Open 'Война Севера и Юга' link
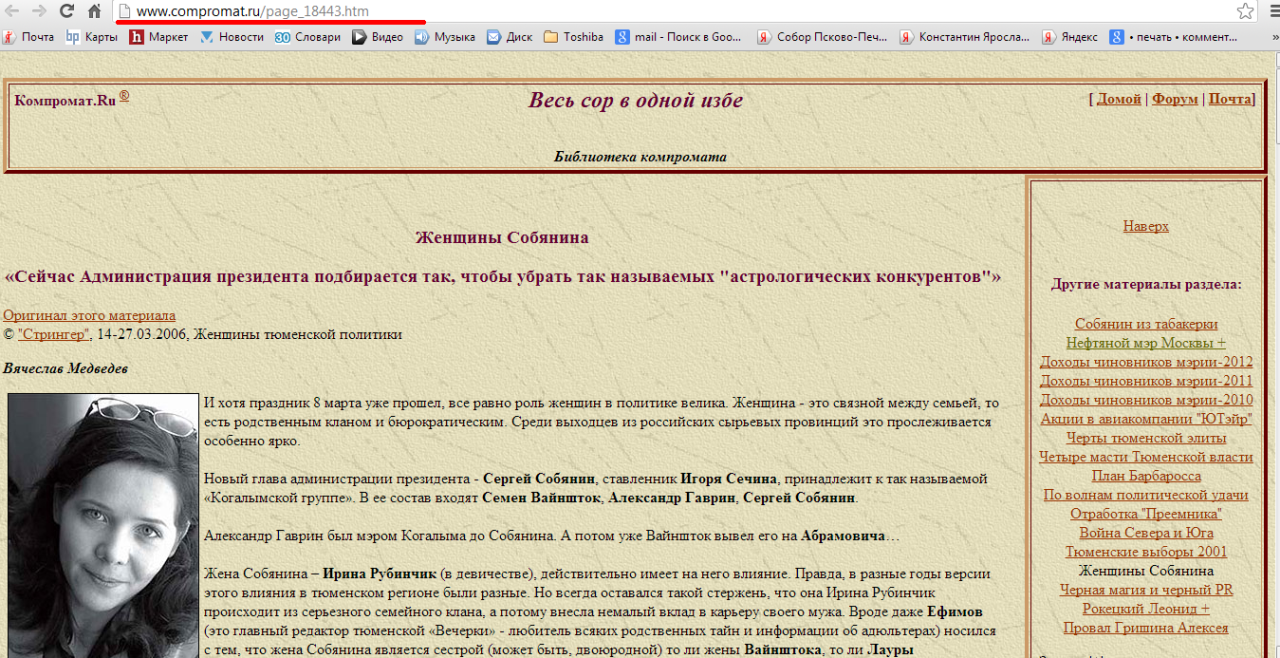 [x=1146, y=533]
